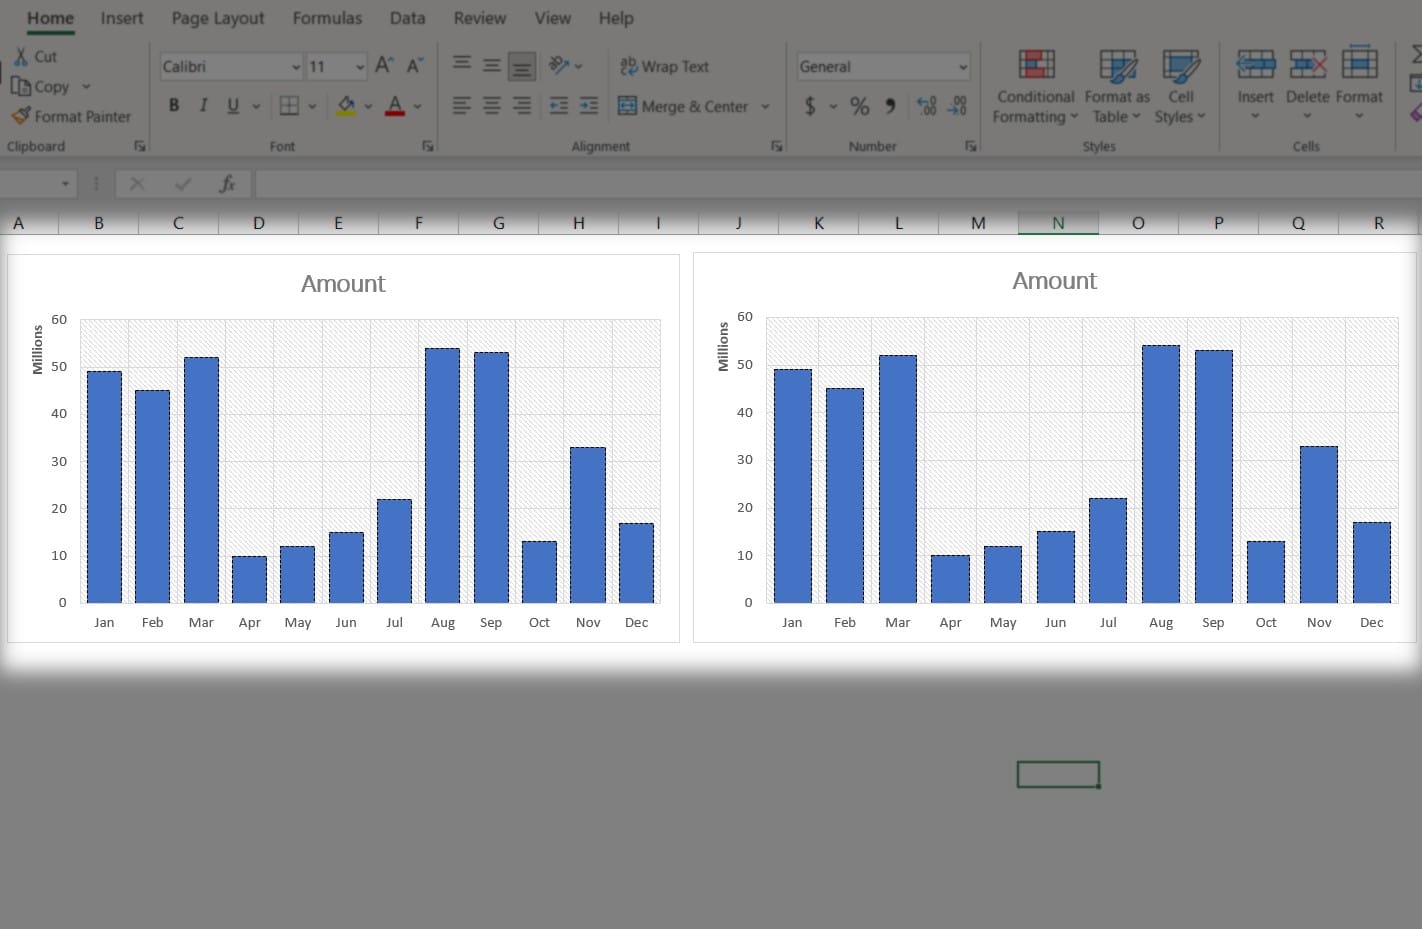
Task: Click the Cut scissors icon
Action: pyautogui.click(x=21, y=56)
